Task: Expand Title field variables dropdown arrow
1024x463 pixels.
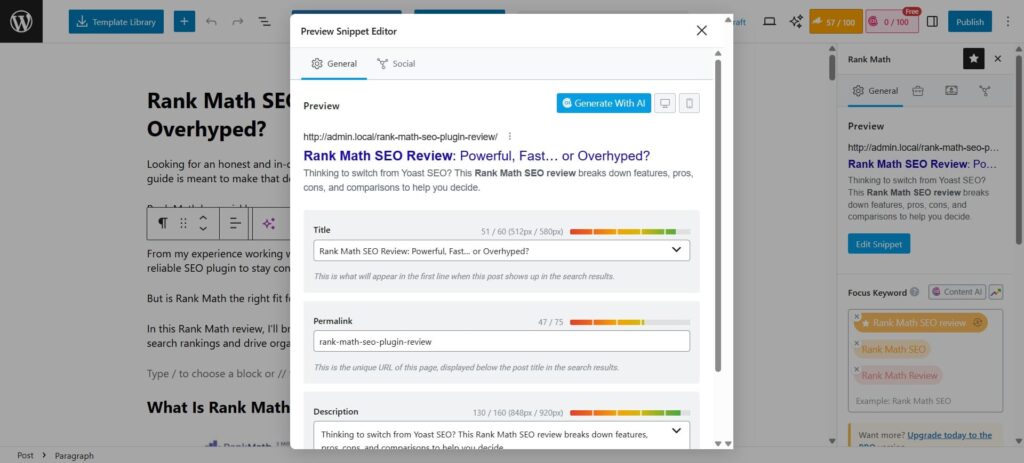Action: click(x=677, y=249)
